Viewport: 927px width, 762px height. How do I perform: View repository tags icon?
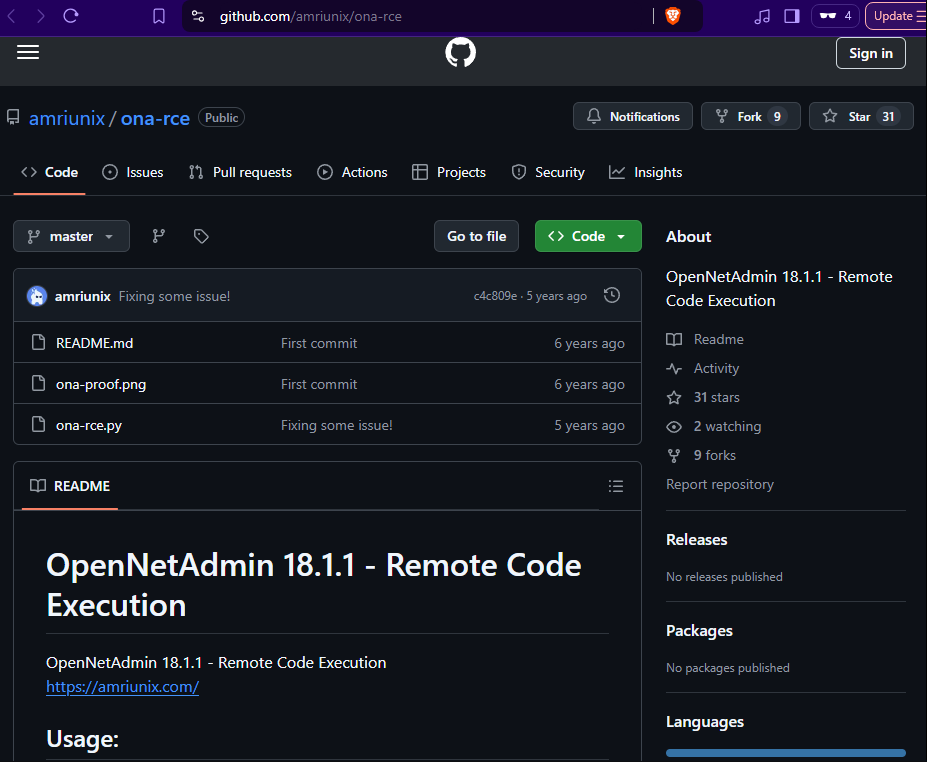tap(201, 236)
